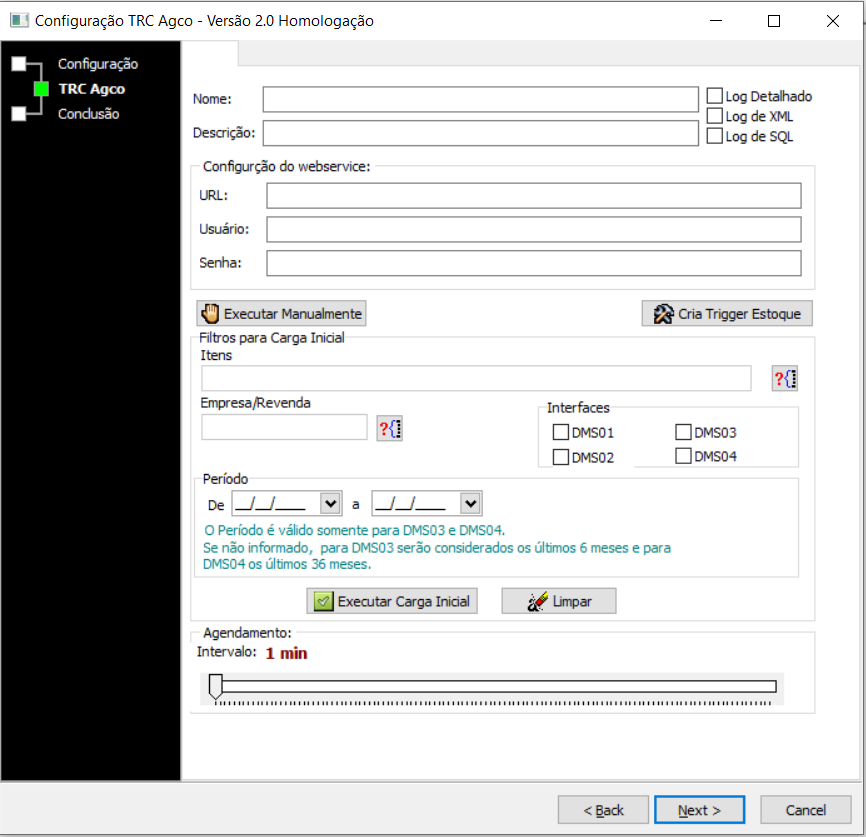Check the DMS03 interface
The image size is (866, 837).
683,432
